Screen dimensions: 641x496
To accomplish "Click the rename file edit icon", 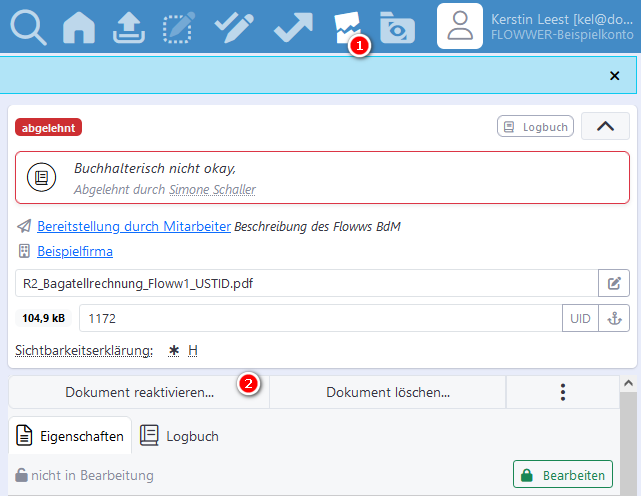I will [x=614, y=283].
